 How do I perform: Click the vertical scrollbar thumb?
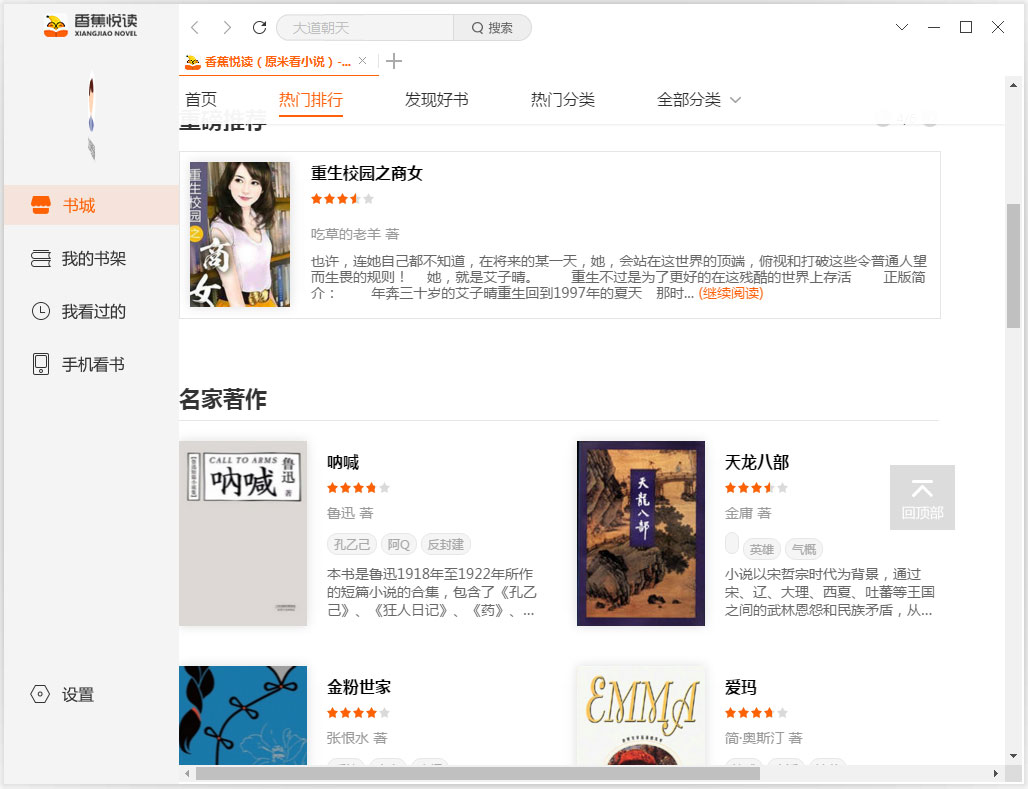pos(1014,266)
